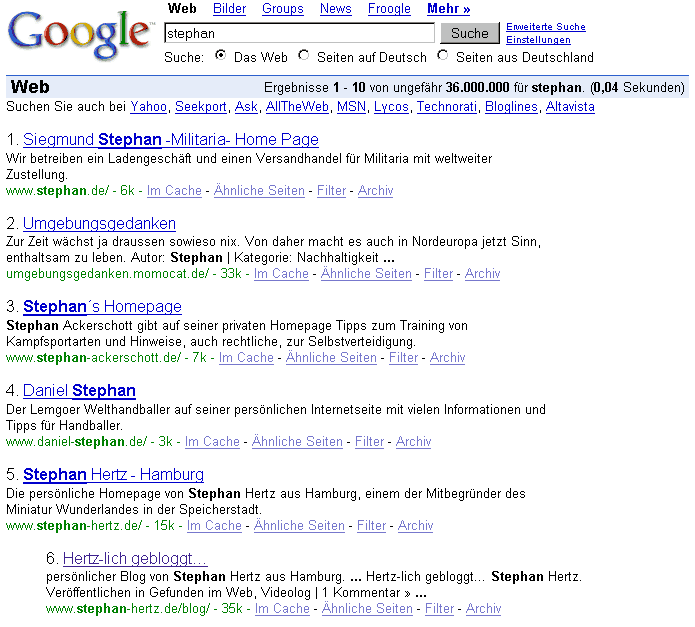Select the 'Das Web' radio button

[221, 56]
